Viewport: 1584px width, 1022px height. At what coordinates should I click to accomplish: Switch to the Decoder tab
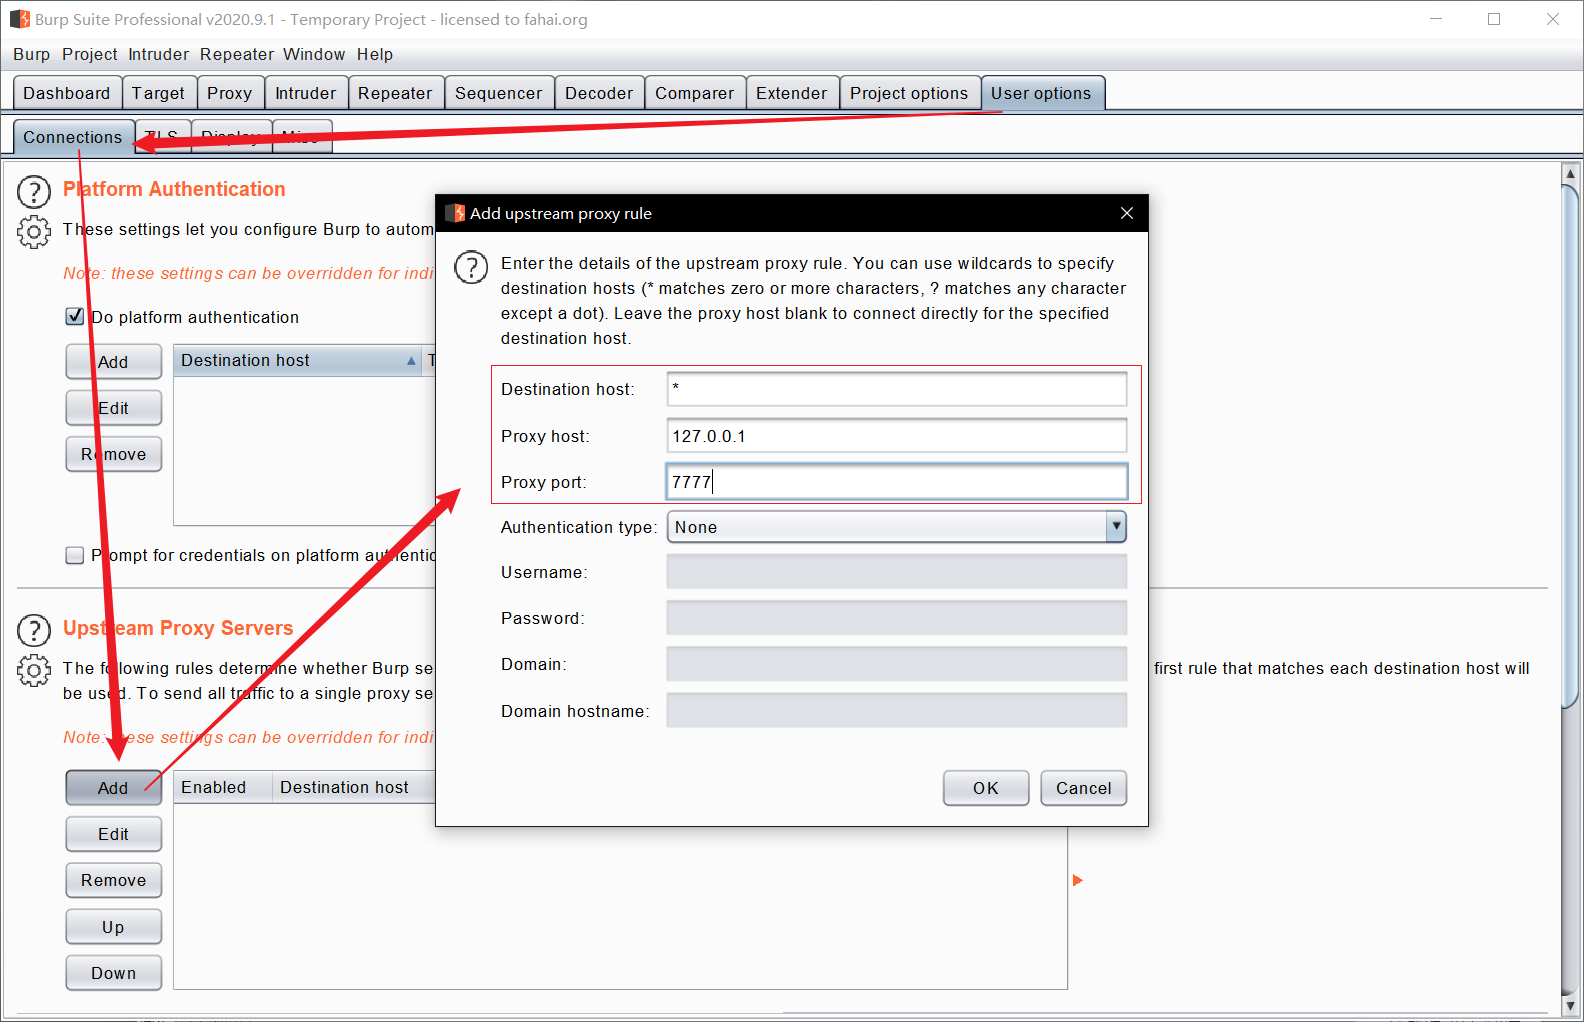tap(599, 93)
